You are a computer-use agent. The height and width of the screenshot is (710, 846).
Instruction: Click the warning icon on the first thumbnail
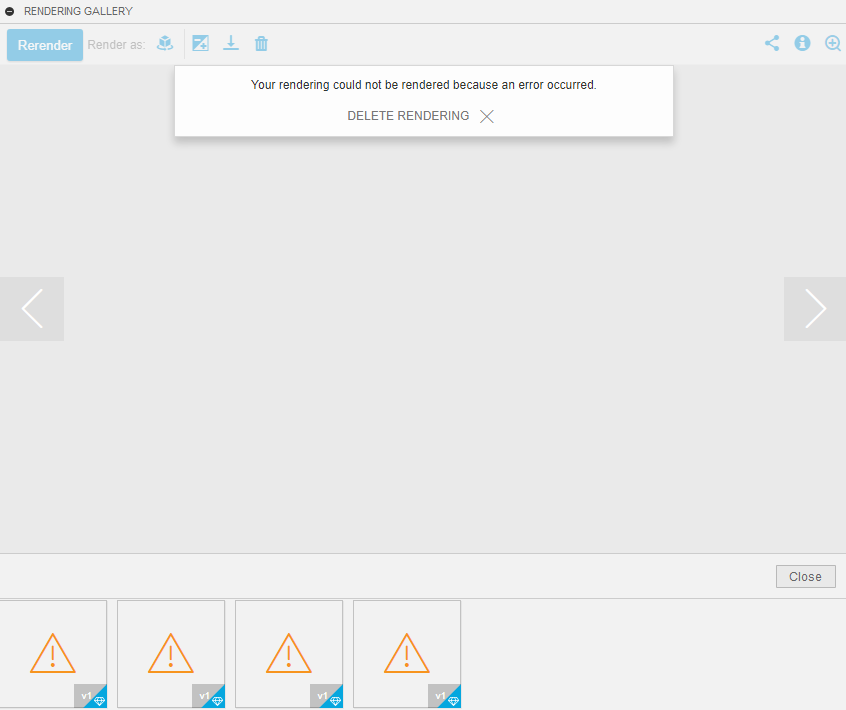[x=52, y=654]
